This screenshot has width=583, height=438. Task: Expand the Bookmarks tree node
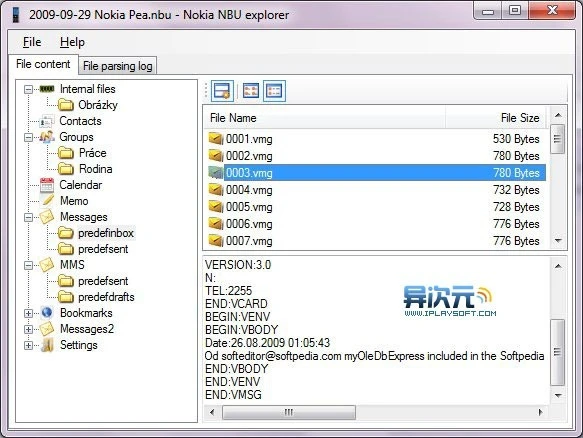click(28, 313)
